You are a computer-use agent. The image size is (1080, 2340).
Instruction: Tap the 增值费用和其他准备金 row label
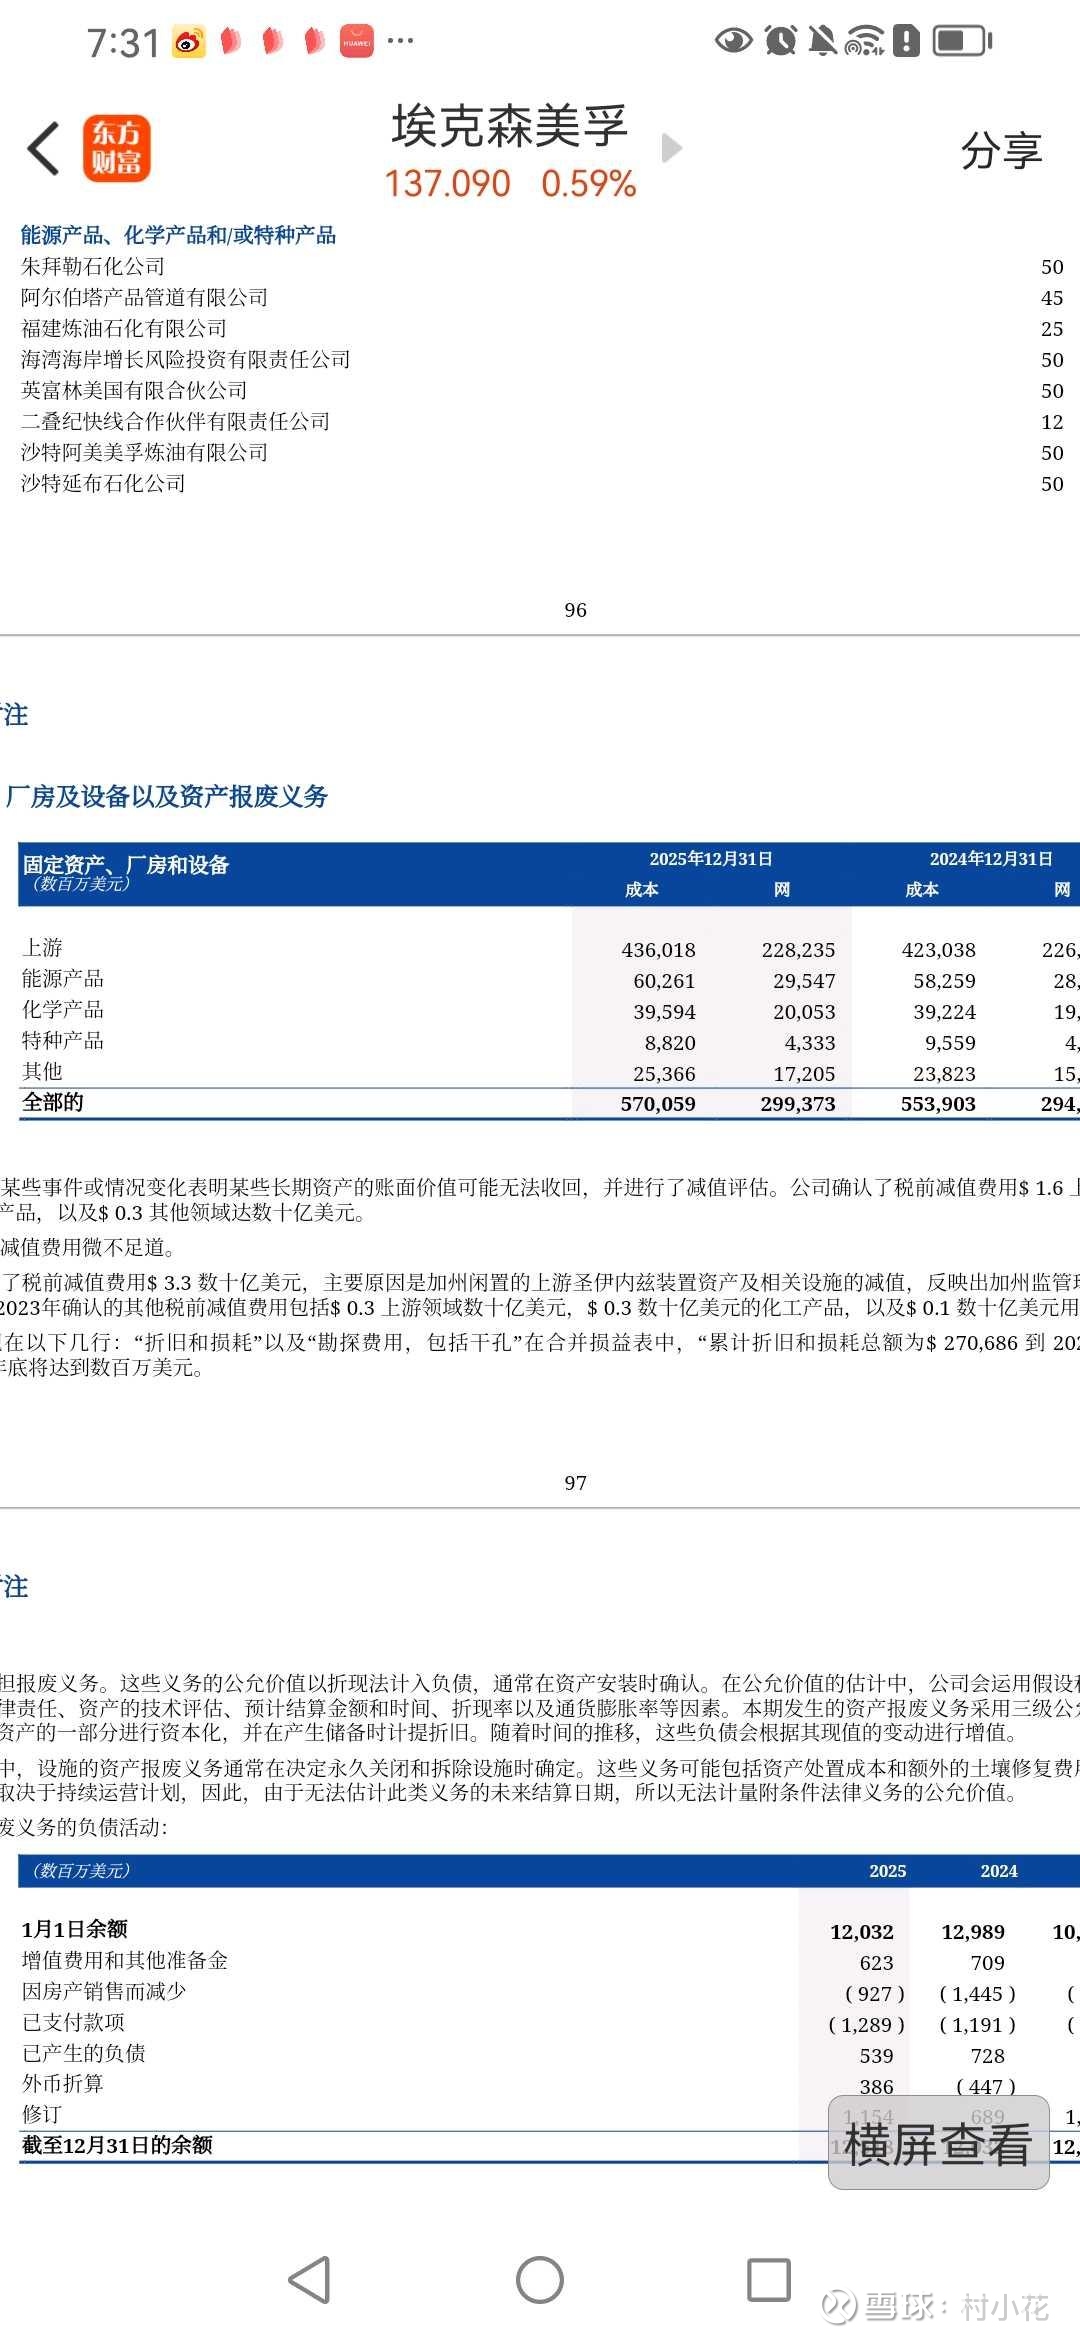(125, 1960)
